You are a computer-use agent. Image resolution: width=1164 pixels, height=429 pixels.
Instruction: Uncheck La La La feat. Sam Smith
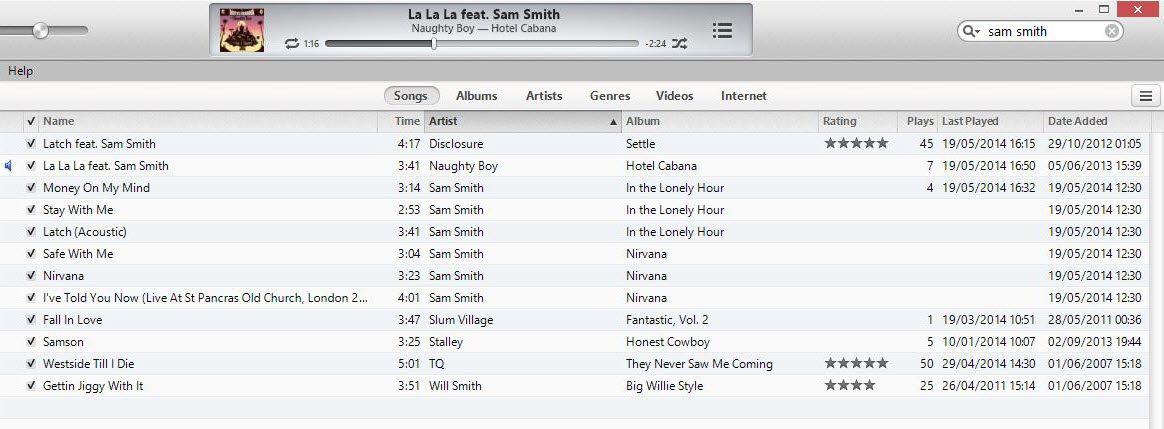(x=30, y=166)
